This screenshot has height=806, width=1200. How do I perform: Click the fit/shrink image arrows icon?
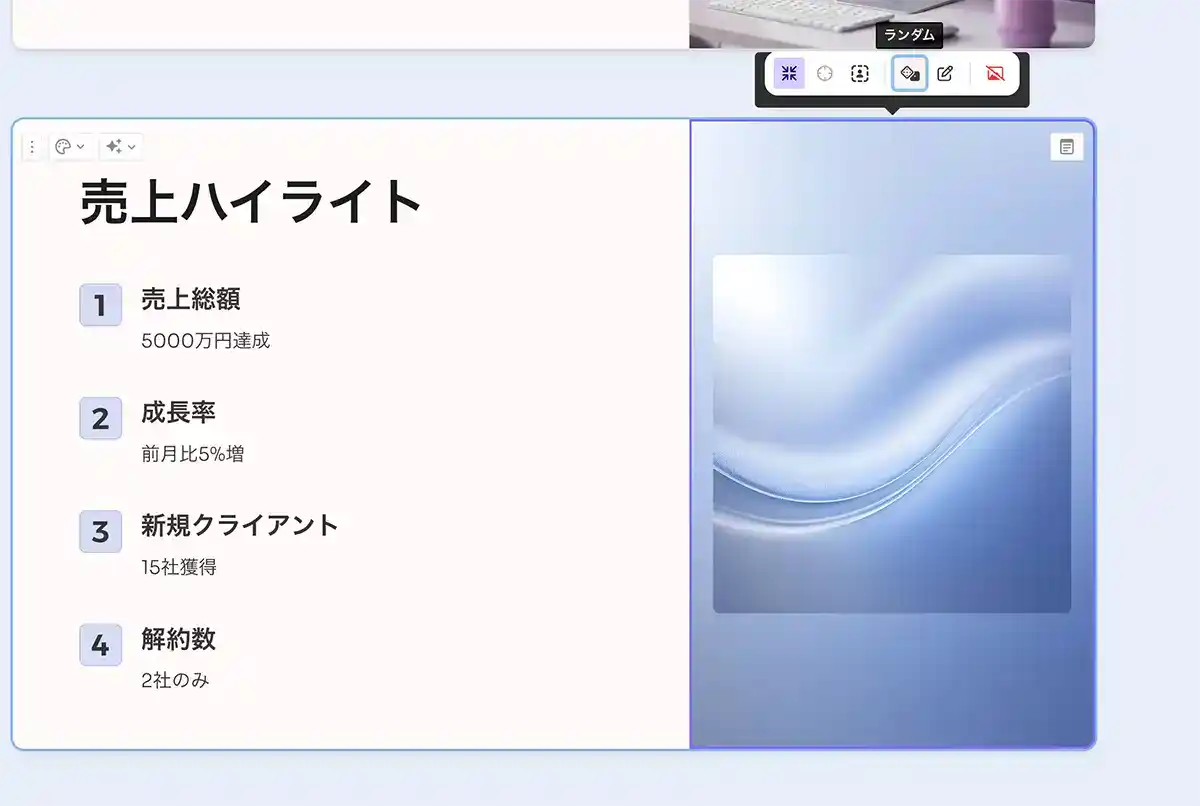789,73
